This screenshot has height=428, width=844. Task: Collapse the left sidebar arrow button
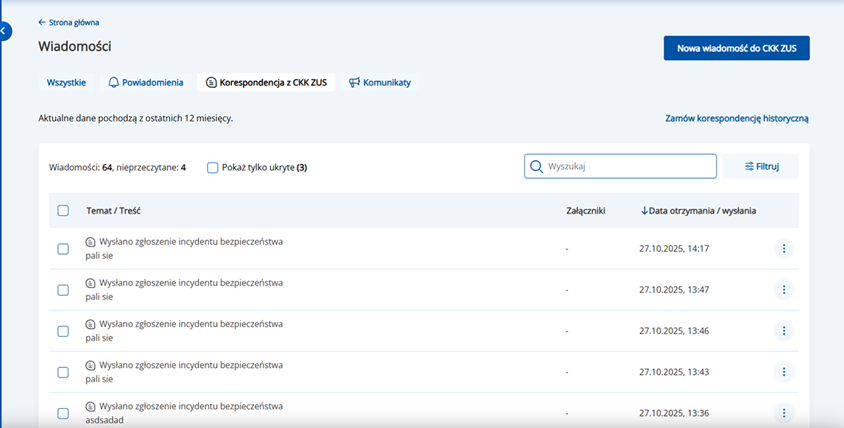5,32
